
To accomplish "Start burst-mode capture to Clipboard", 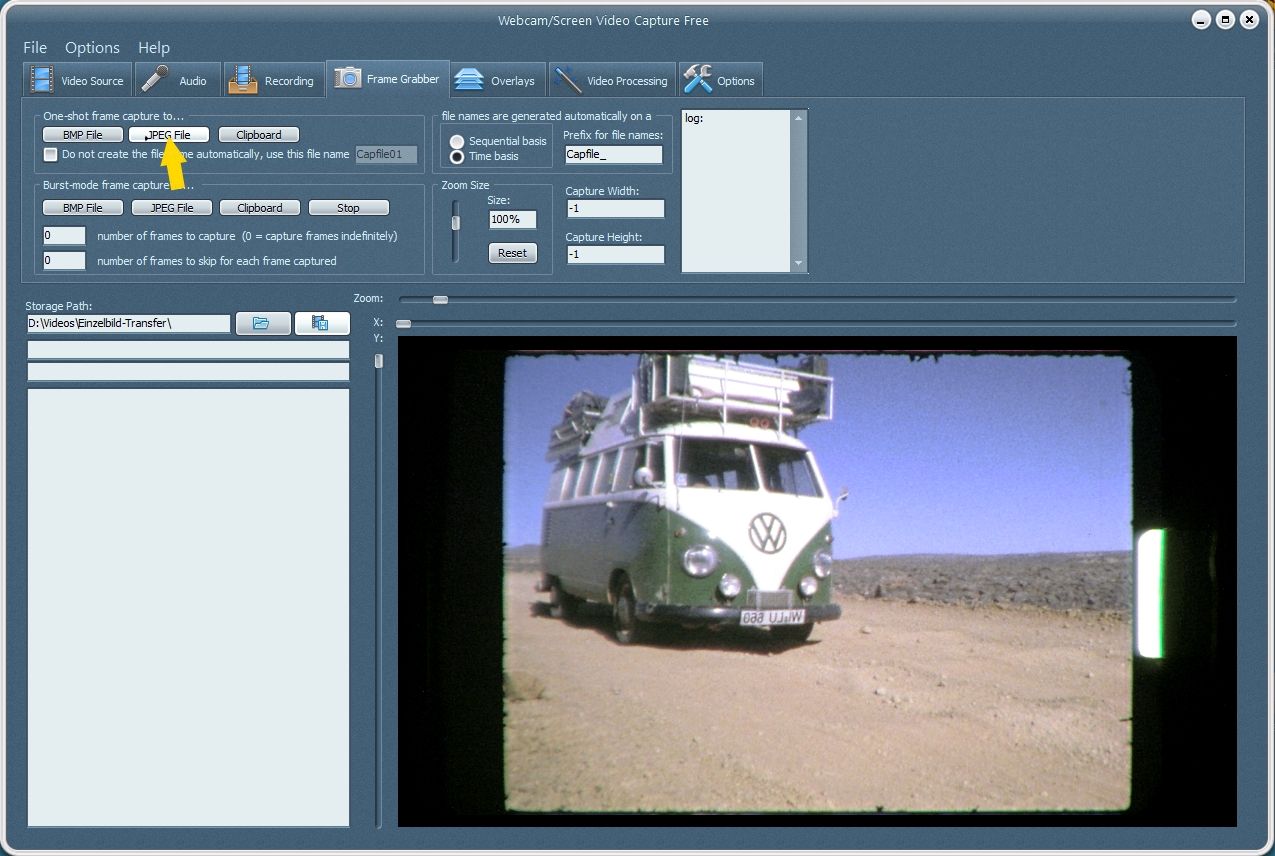I will (260, 208).
